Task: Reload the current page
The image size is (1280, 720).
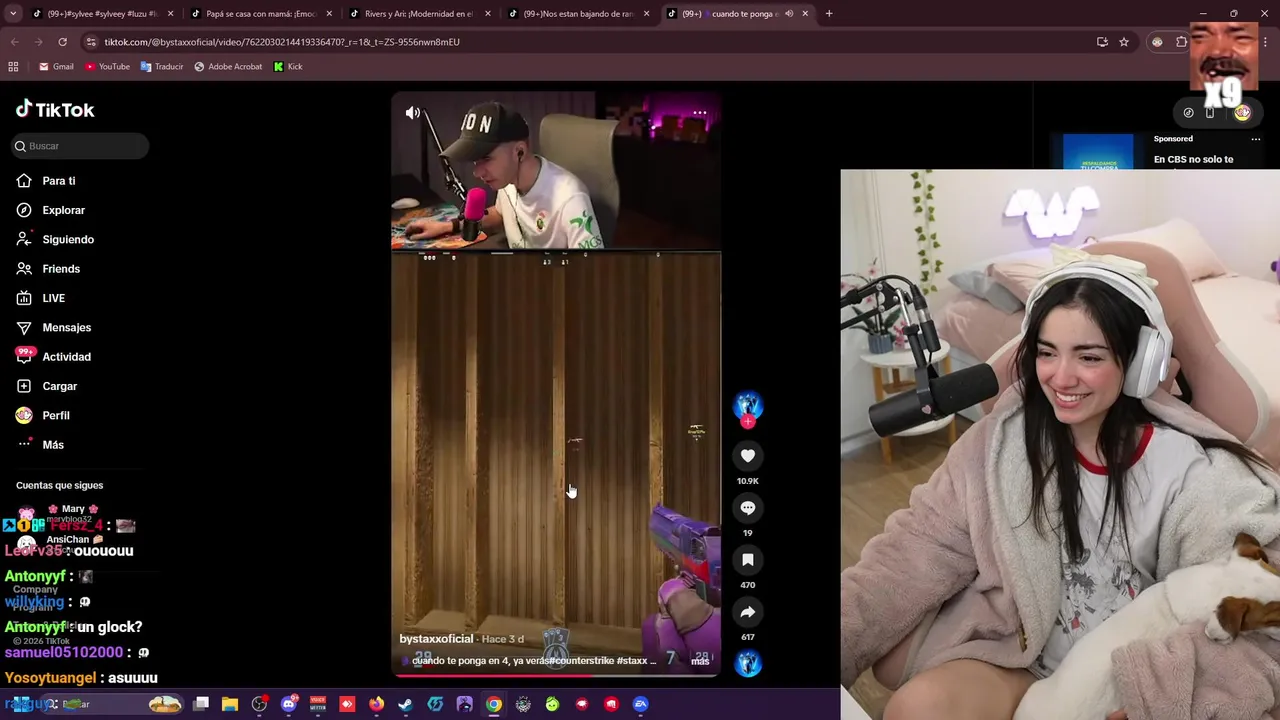Action: click(62, 42)
